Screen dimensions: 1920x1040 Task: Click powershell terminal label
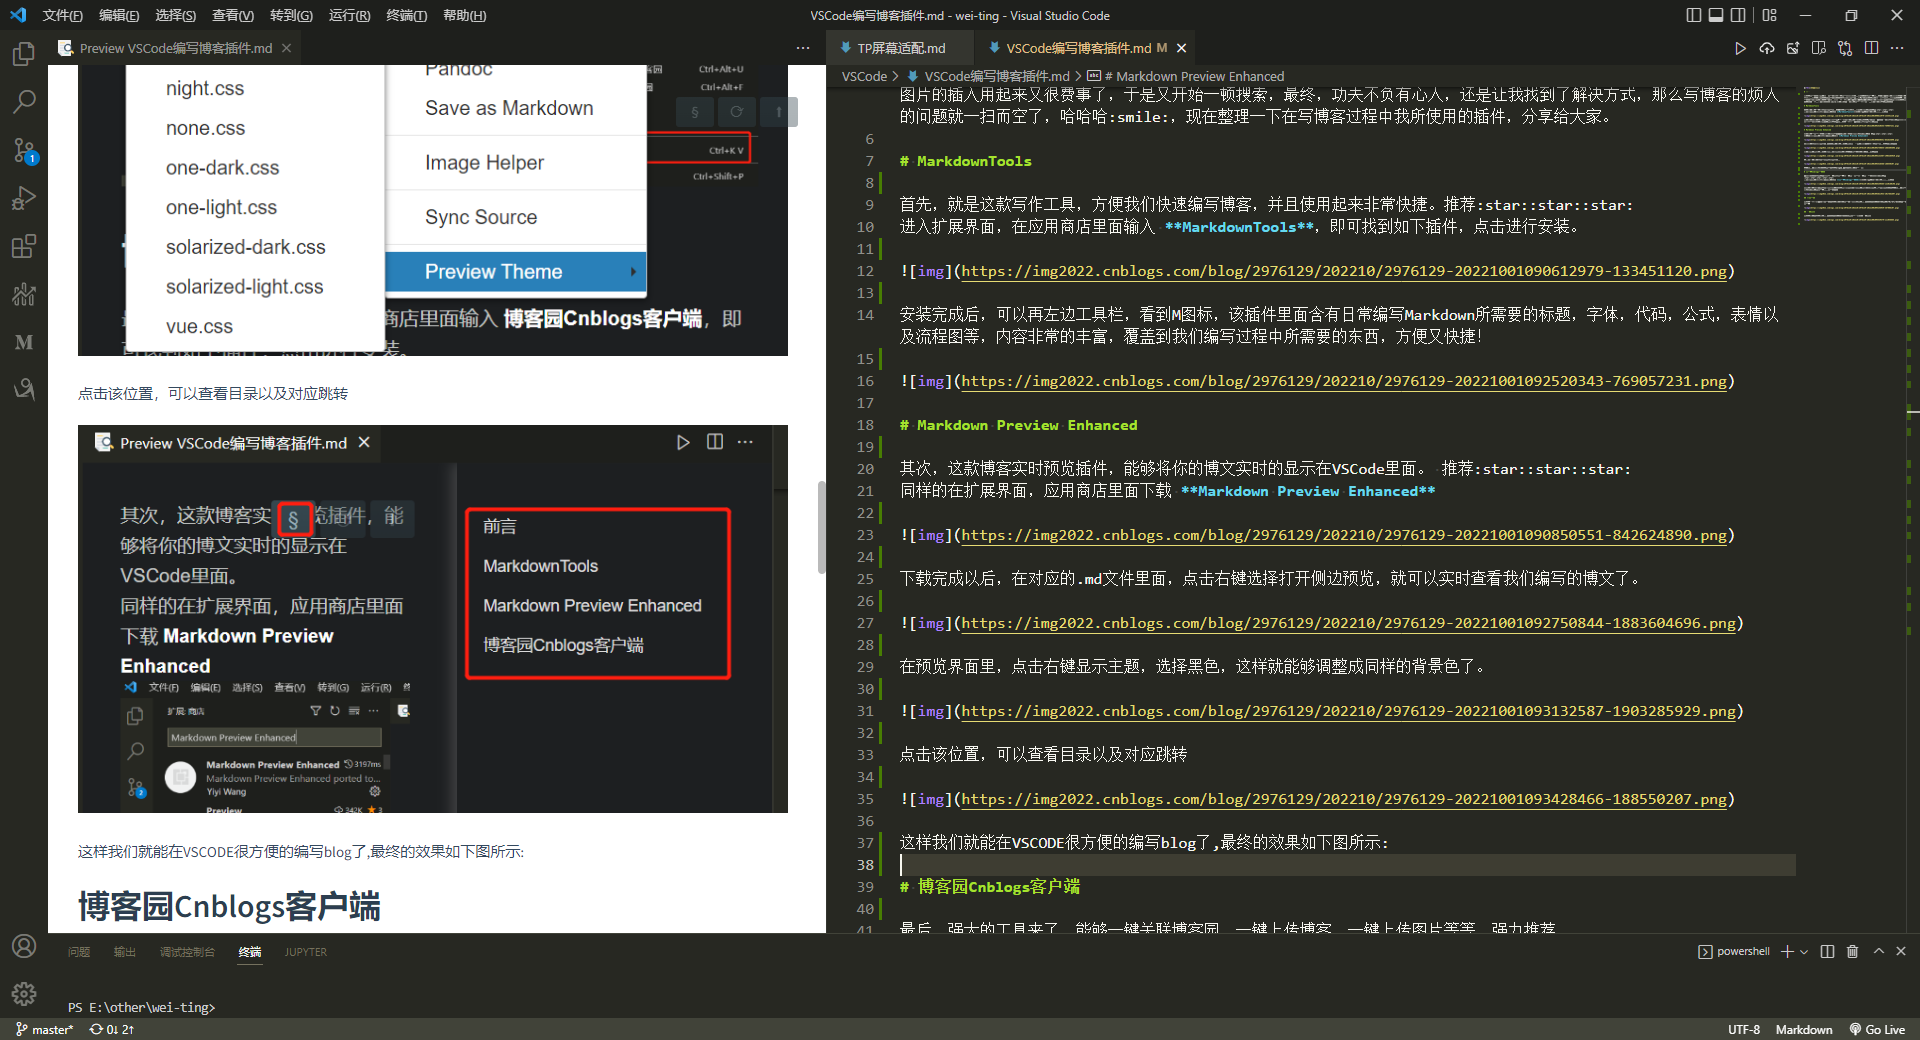point(1734,952)
